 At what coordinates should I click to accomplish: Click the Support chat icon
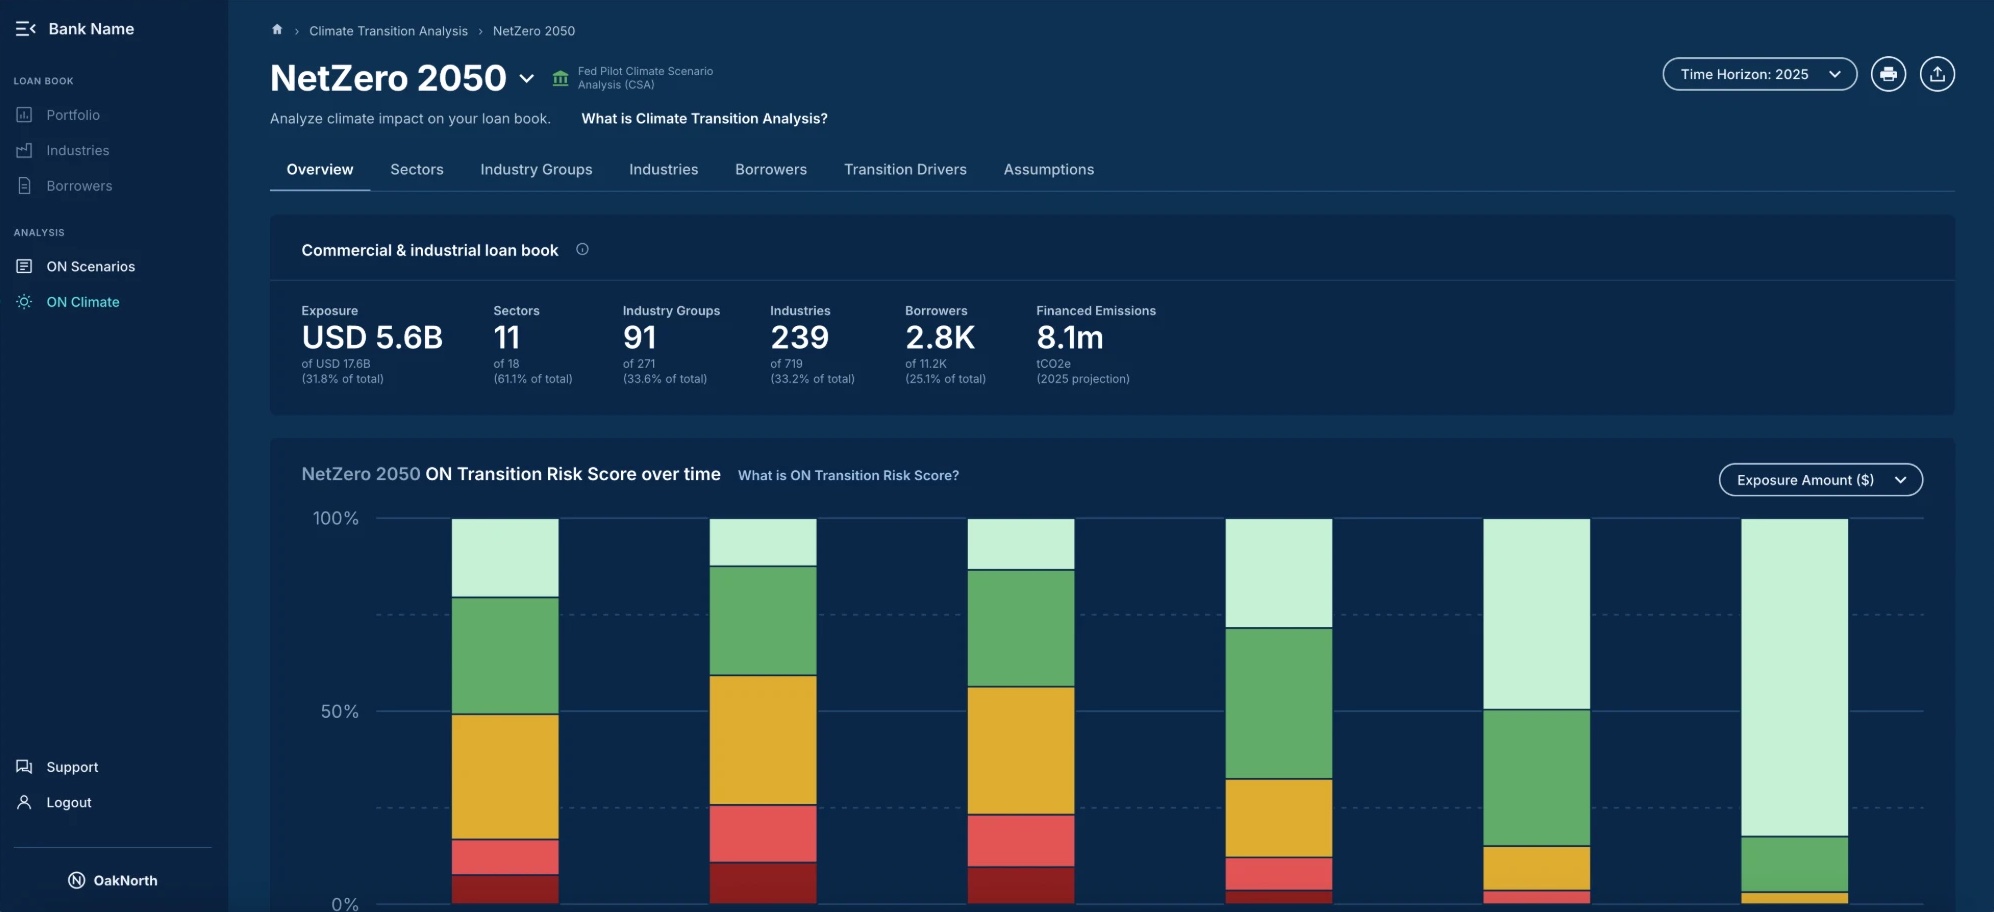click(x=24, y=767)
